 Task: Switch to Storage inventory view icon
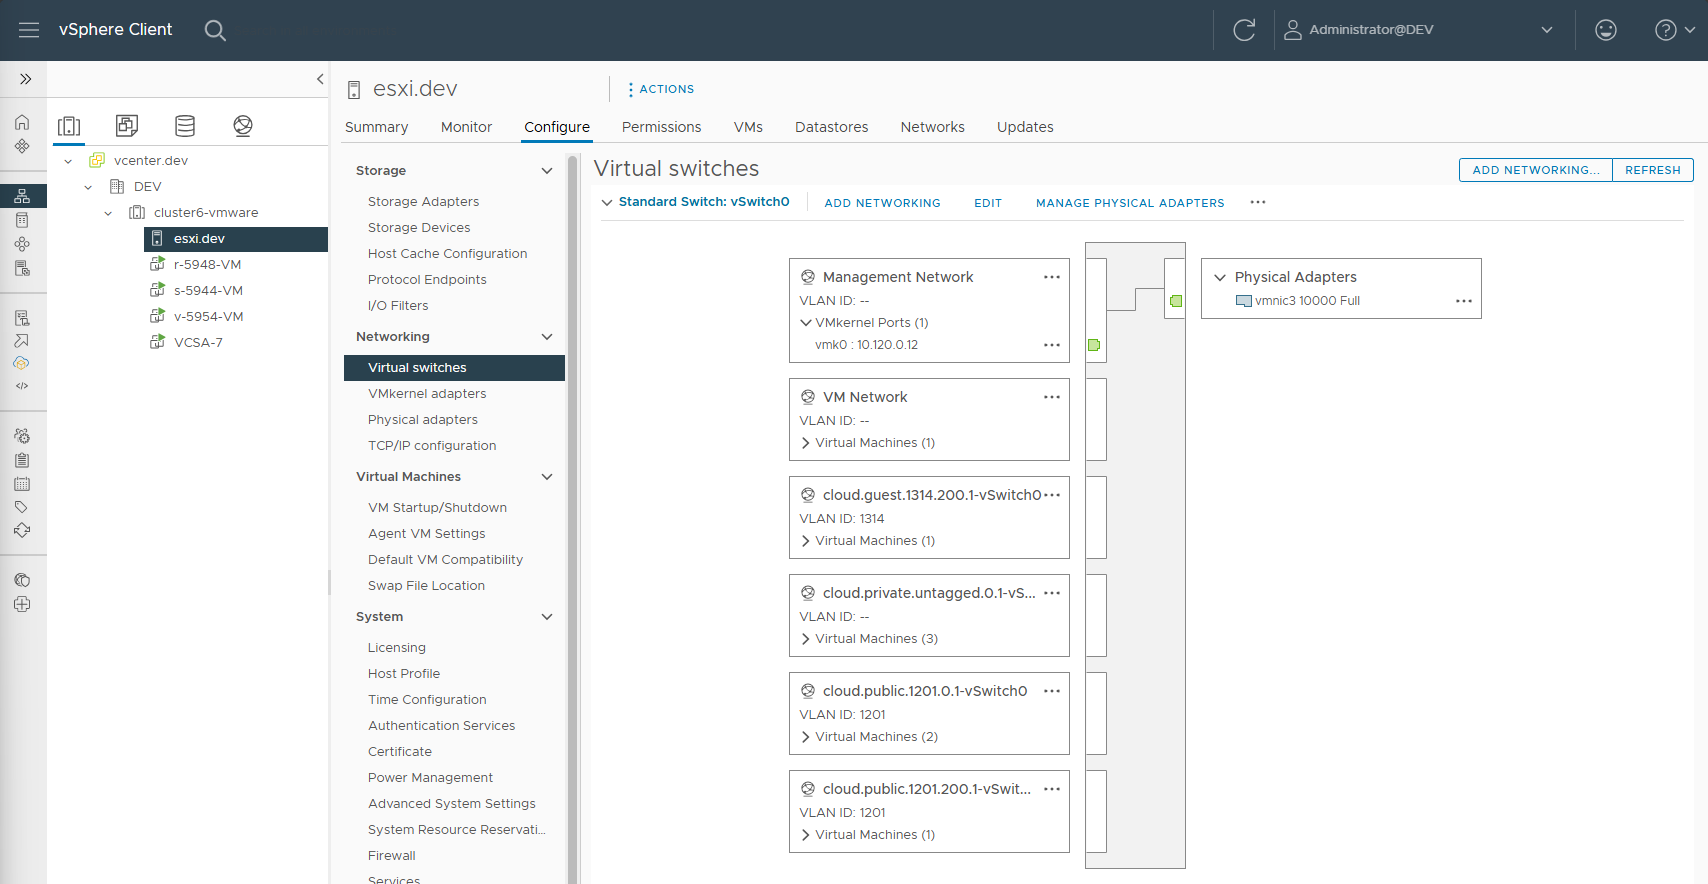click(x=185, y=125)
